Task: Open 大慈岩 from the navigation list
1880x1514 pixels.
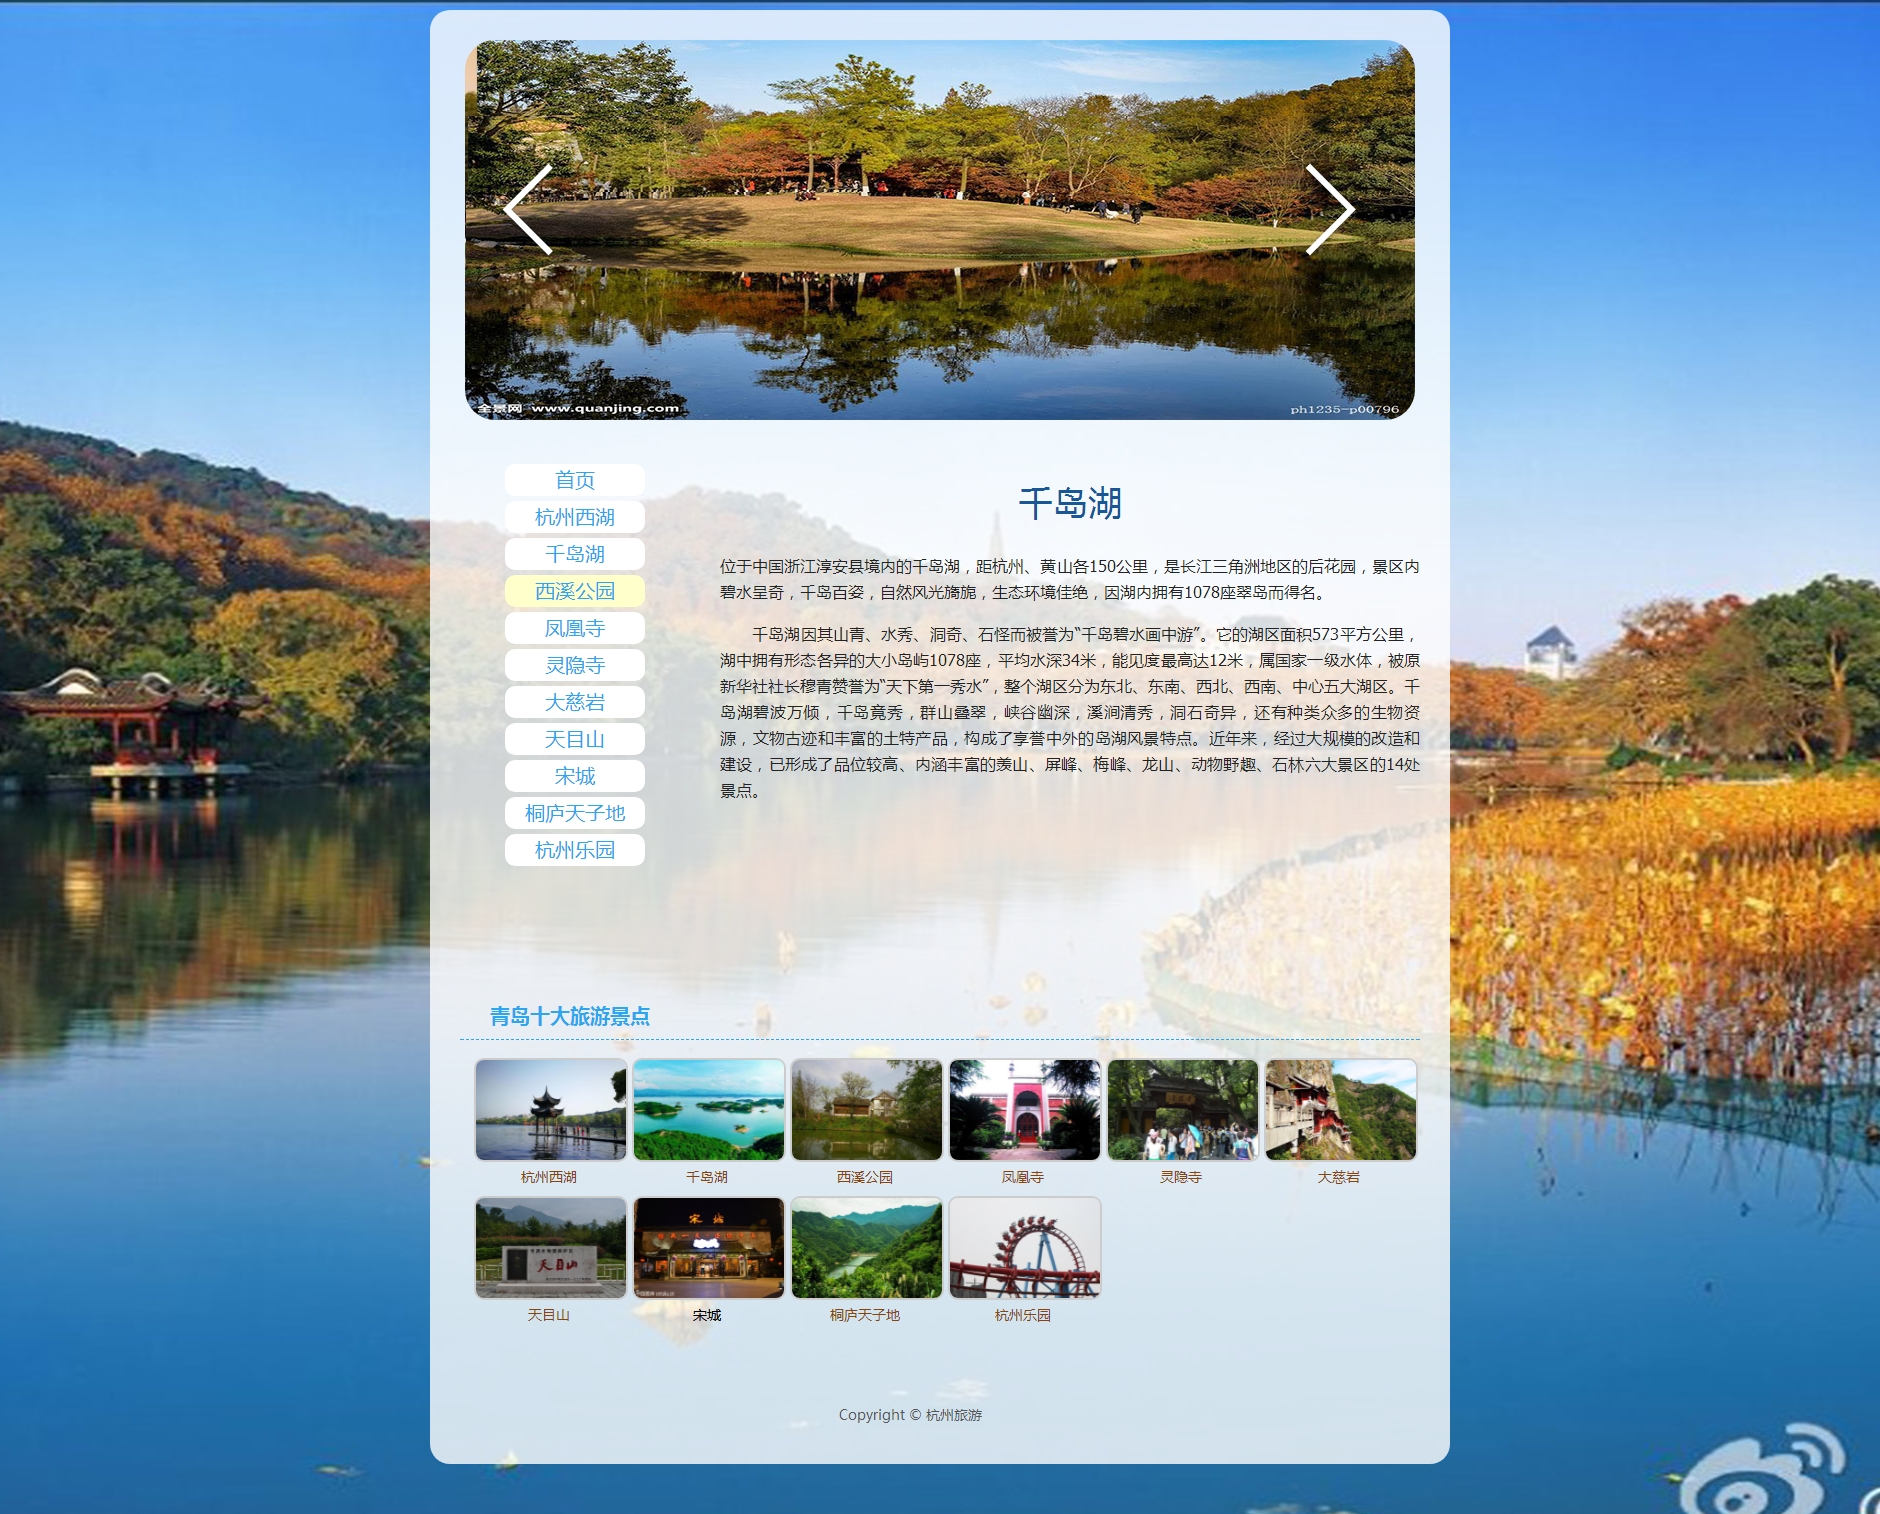Action: tap(574, 702)
